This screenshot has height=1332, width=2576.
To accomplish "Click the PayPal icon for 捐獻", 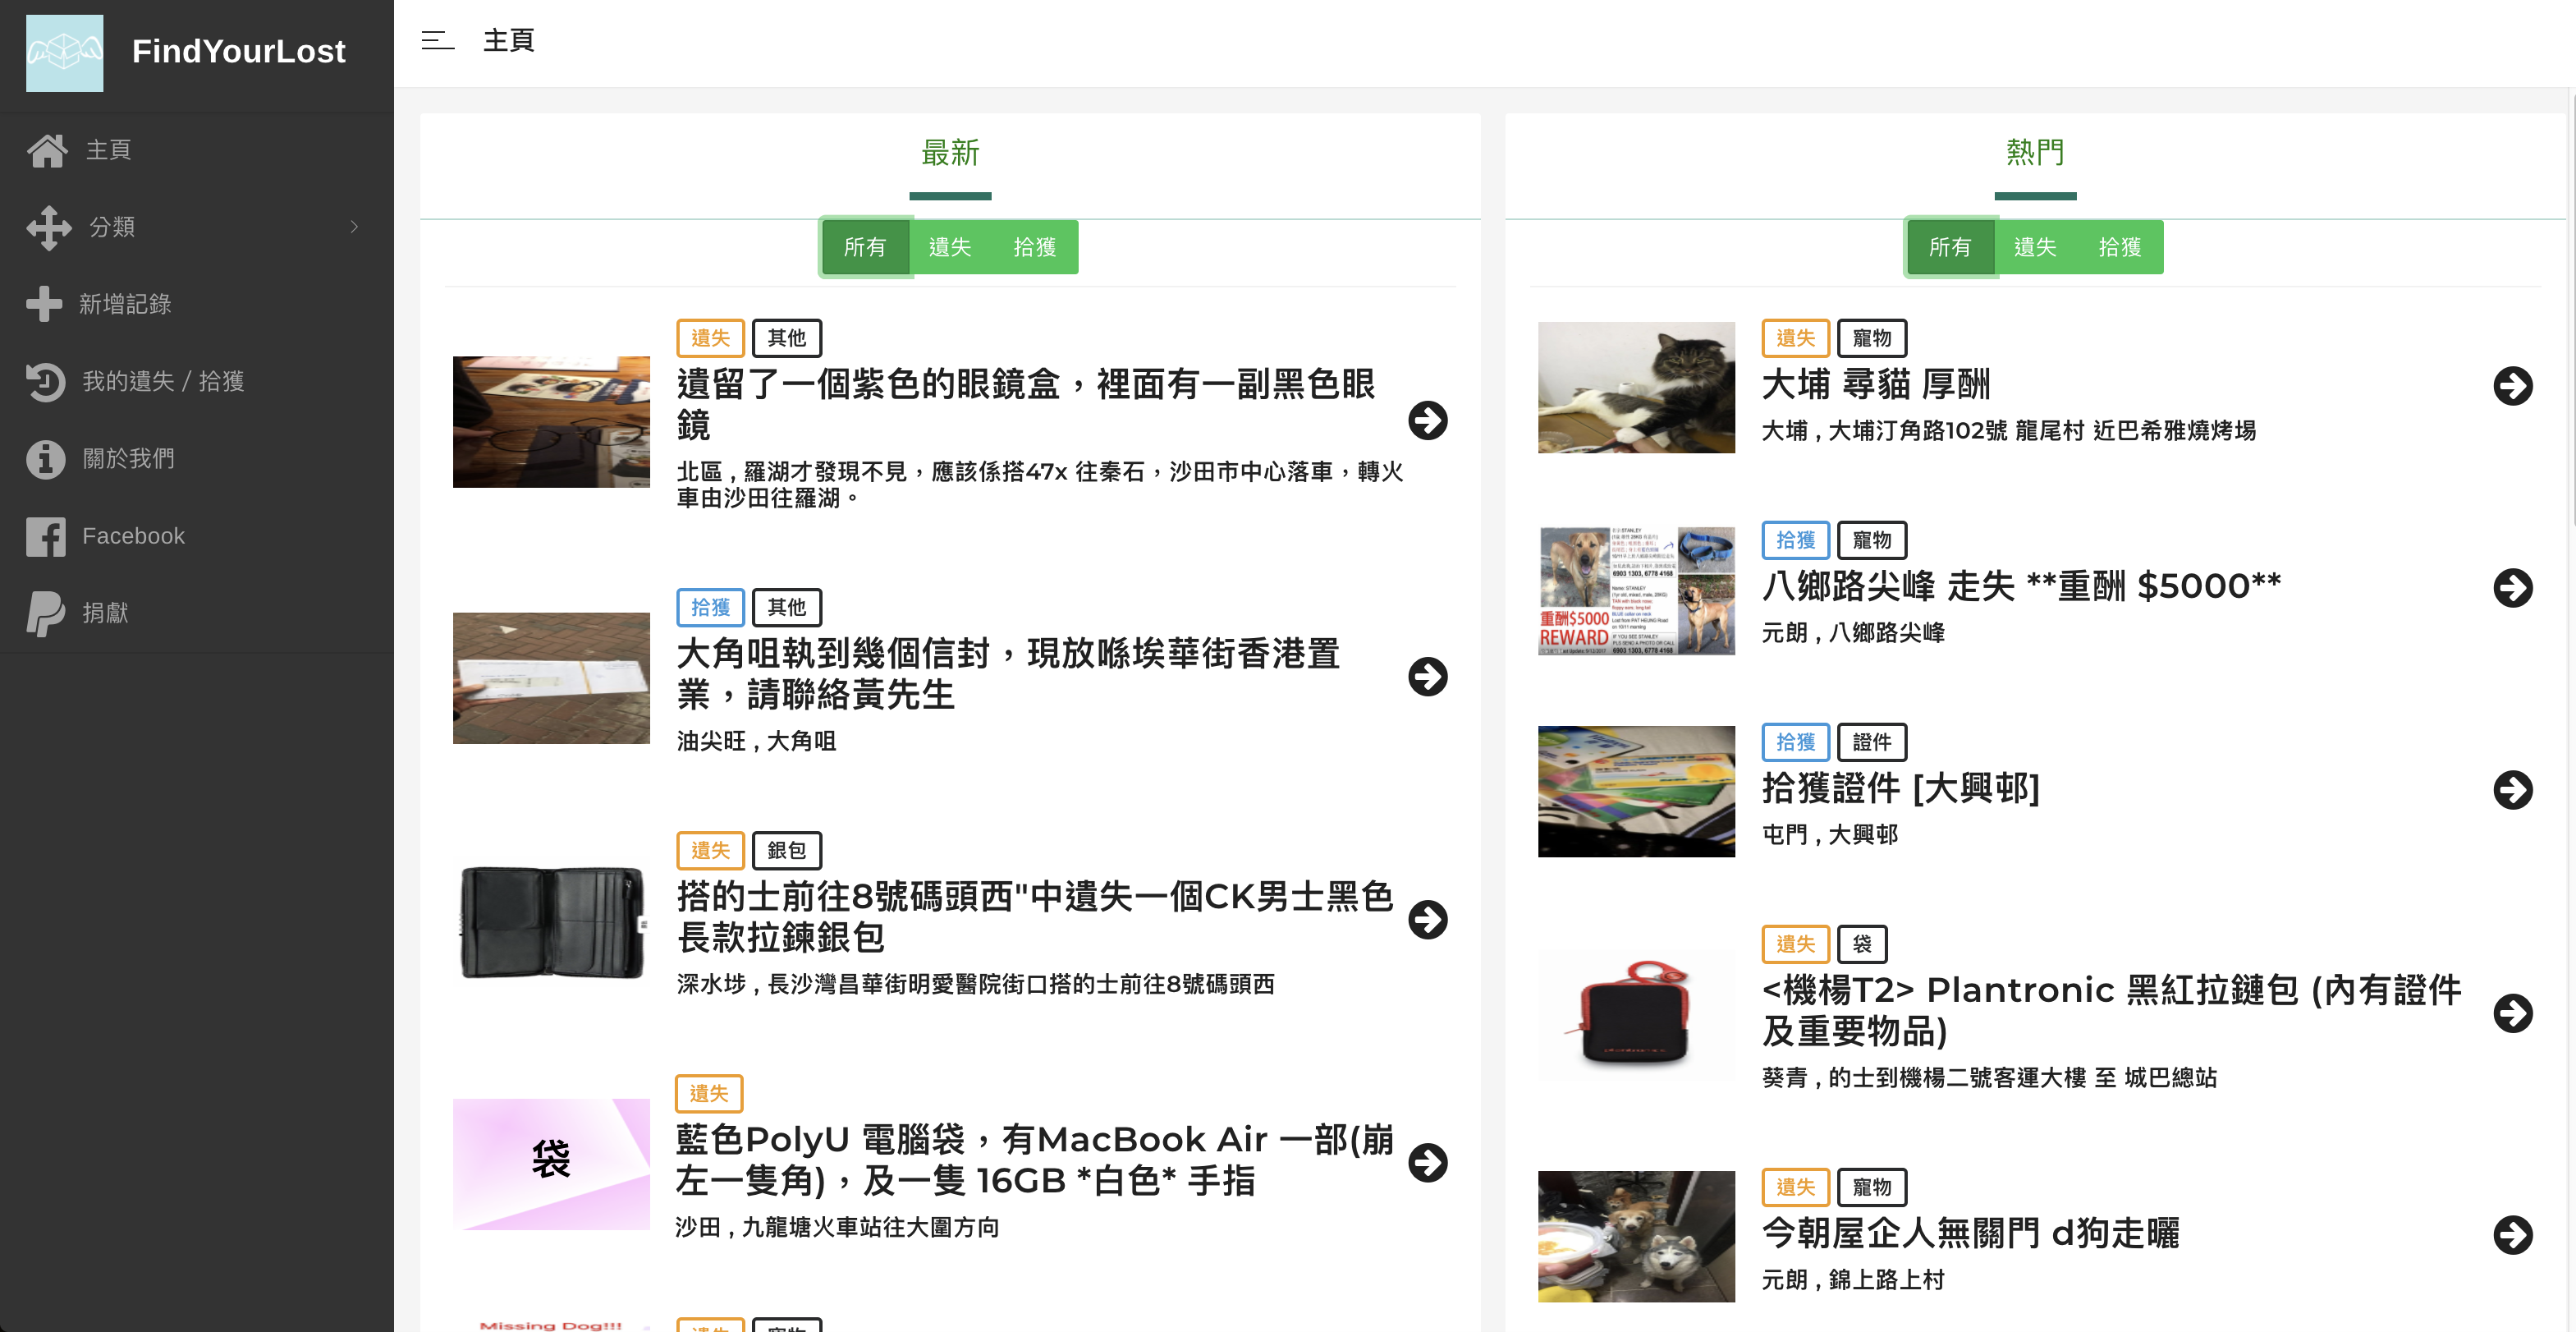I will (45, 613).
